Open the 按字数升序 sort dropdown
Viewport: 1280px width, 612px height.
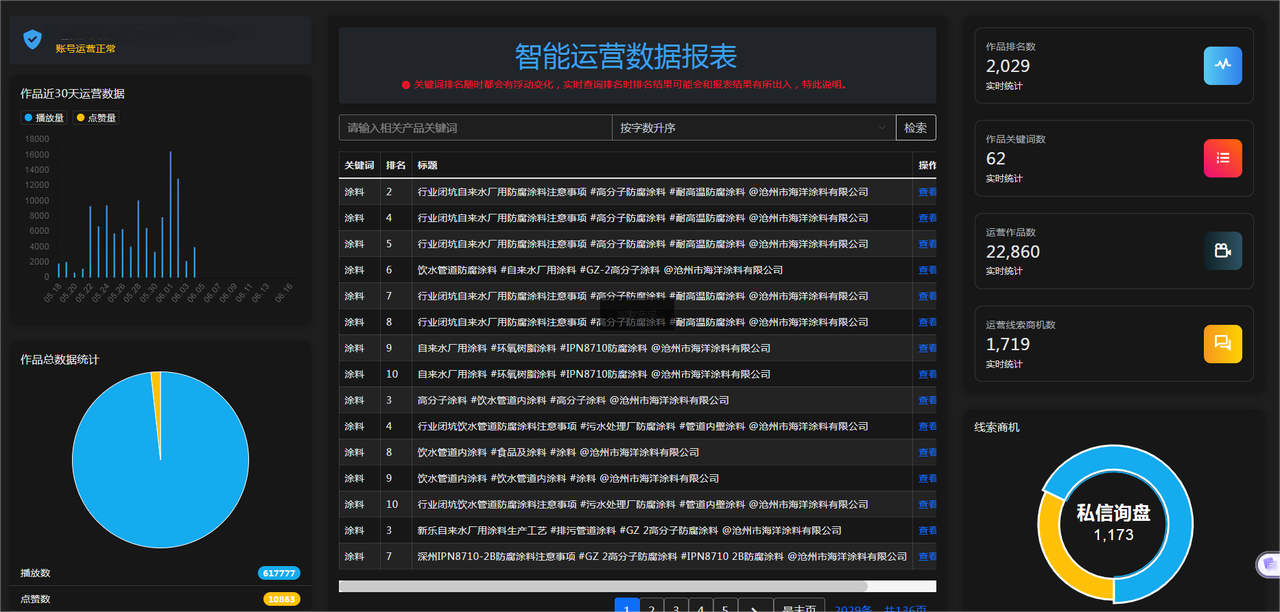coord(752,128)
